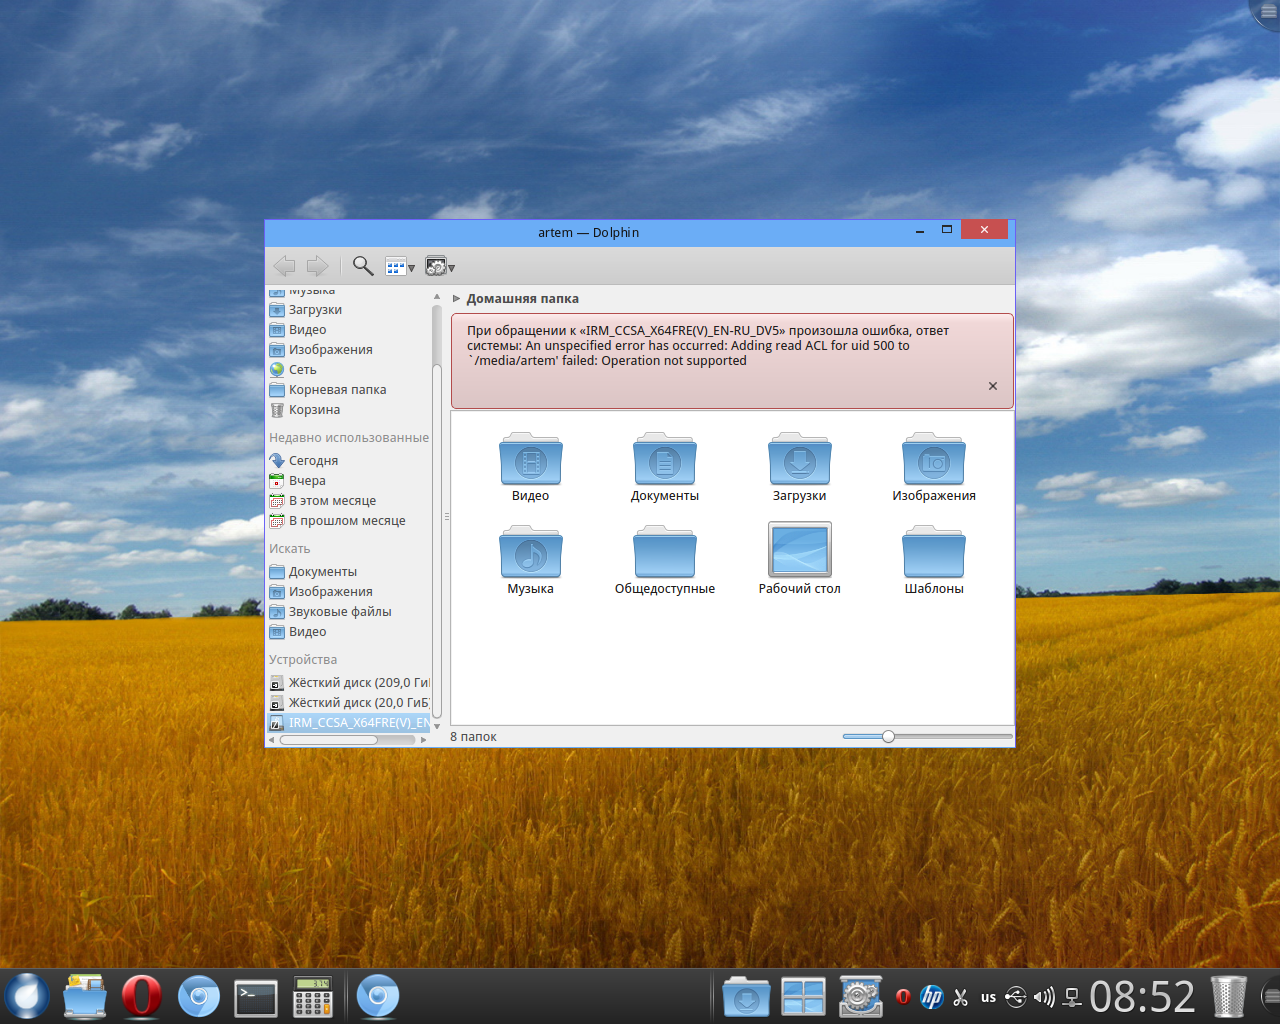Screen dimensions: 1280x1024
Task: Open the terminal from the taskbar
Action: click(256, 996)
